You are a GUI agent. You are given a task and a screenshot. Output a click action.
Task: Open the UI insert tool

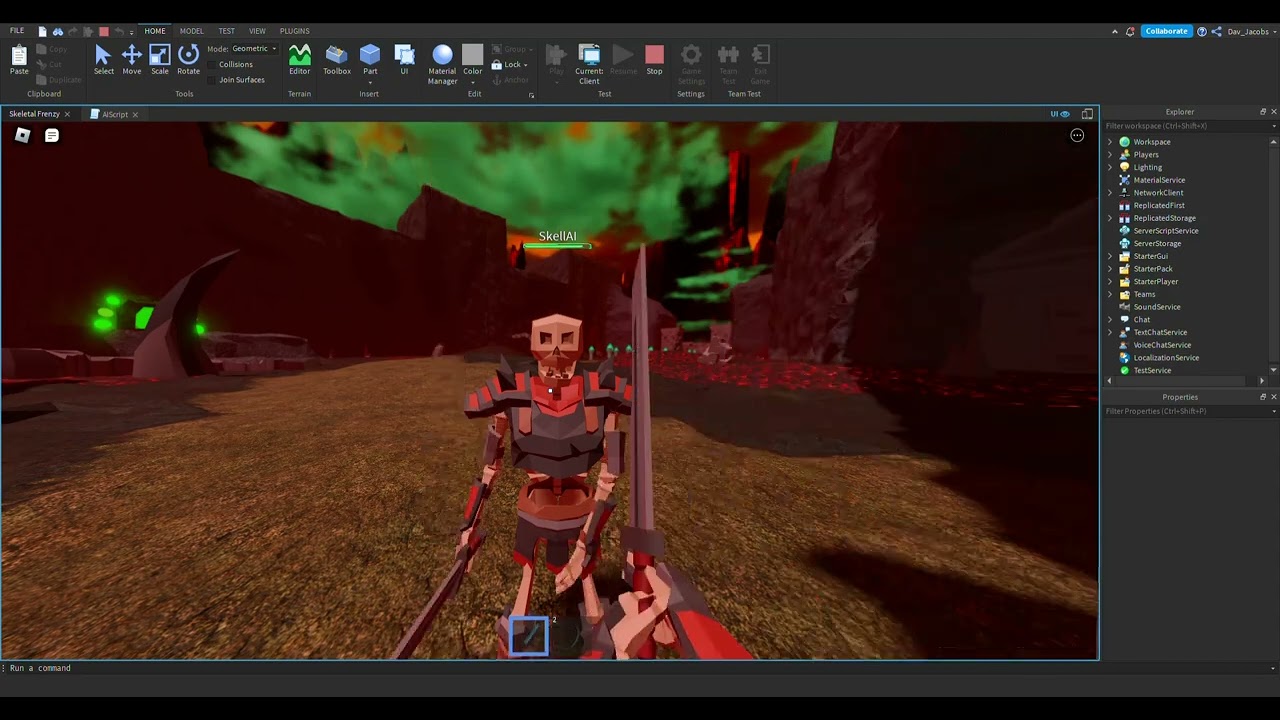[x=404, y=59]
